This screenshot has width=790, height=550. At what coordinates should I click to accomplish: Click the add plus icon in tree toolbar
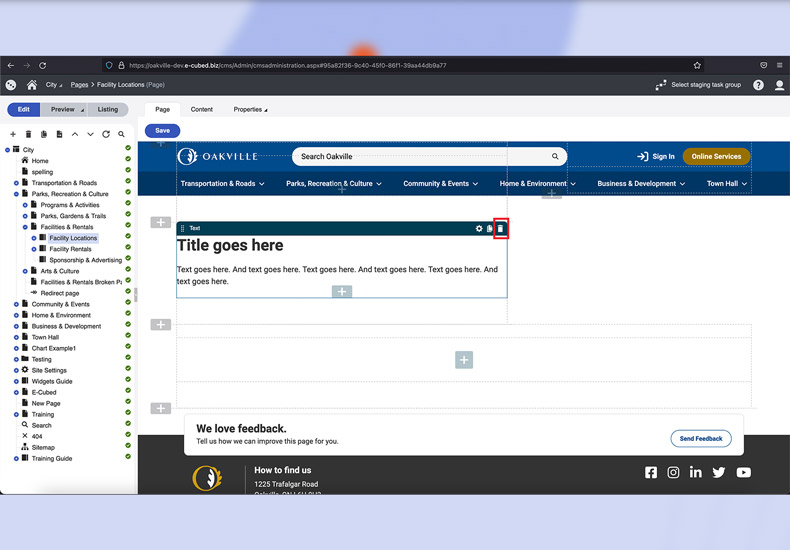pos(13,134)
